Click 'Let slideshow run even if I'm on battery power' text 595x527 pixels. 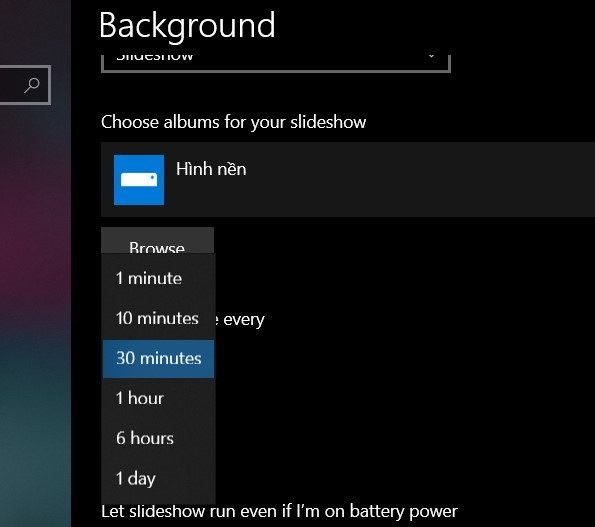point(279,511)
